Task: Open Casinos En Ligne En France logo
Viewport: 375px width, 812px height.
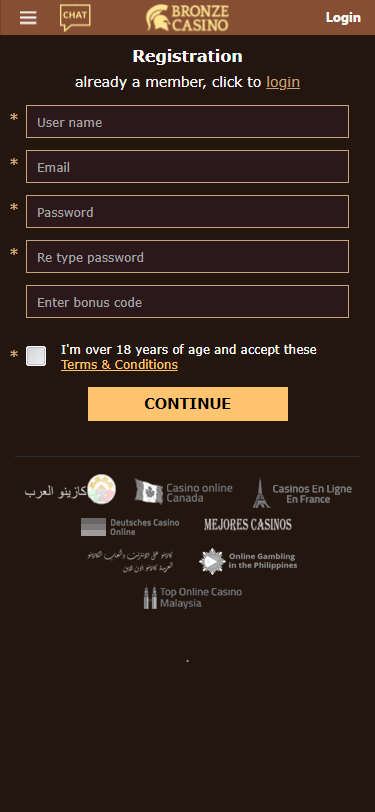Action: click(302, 494)
